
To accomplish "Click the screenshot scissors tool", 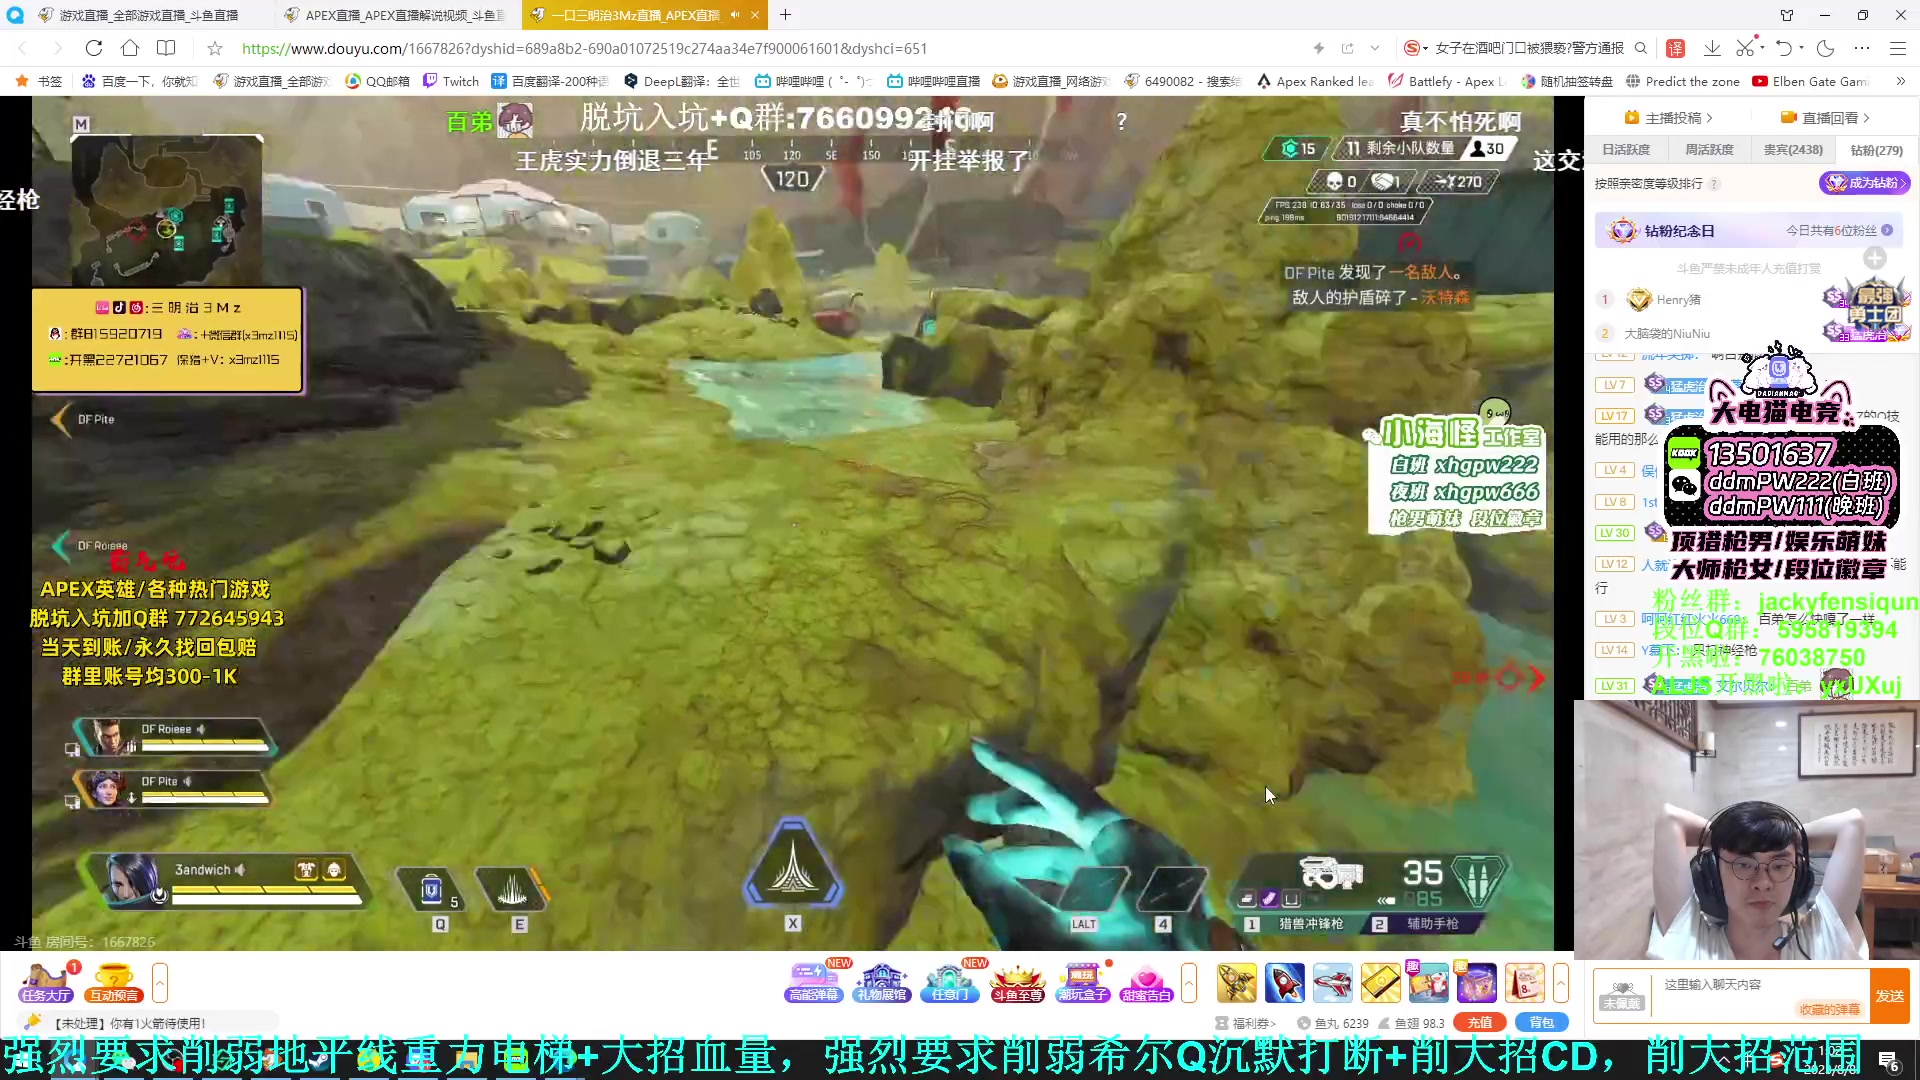I will point(1744,48).
